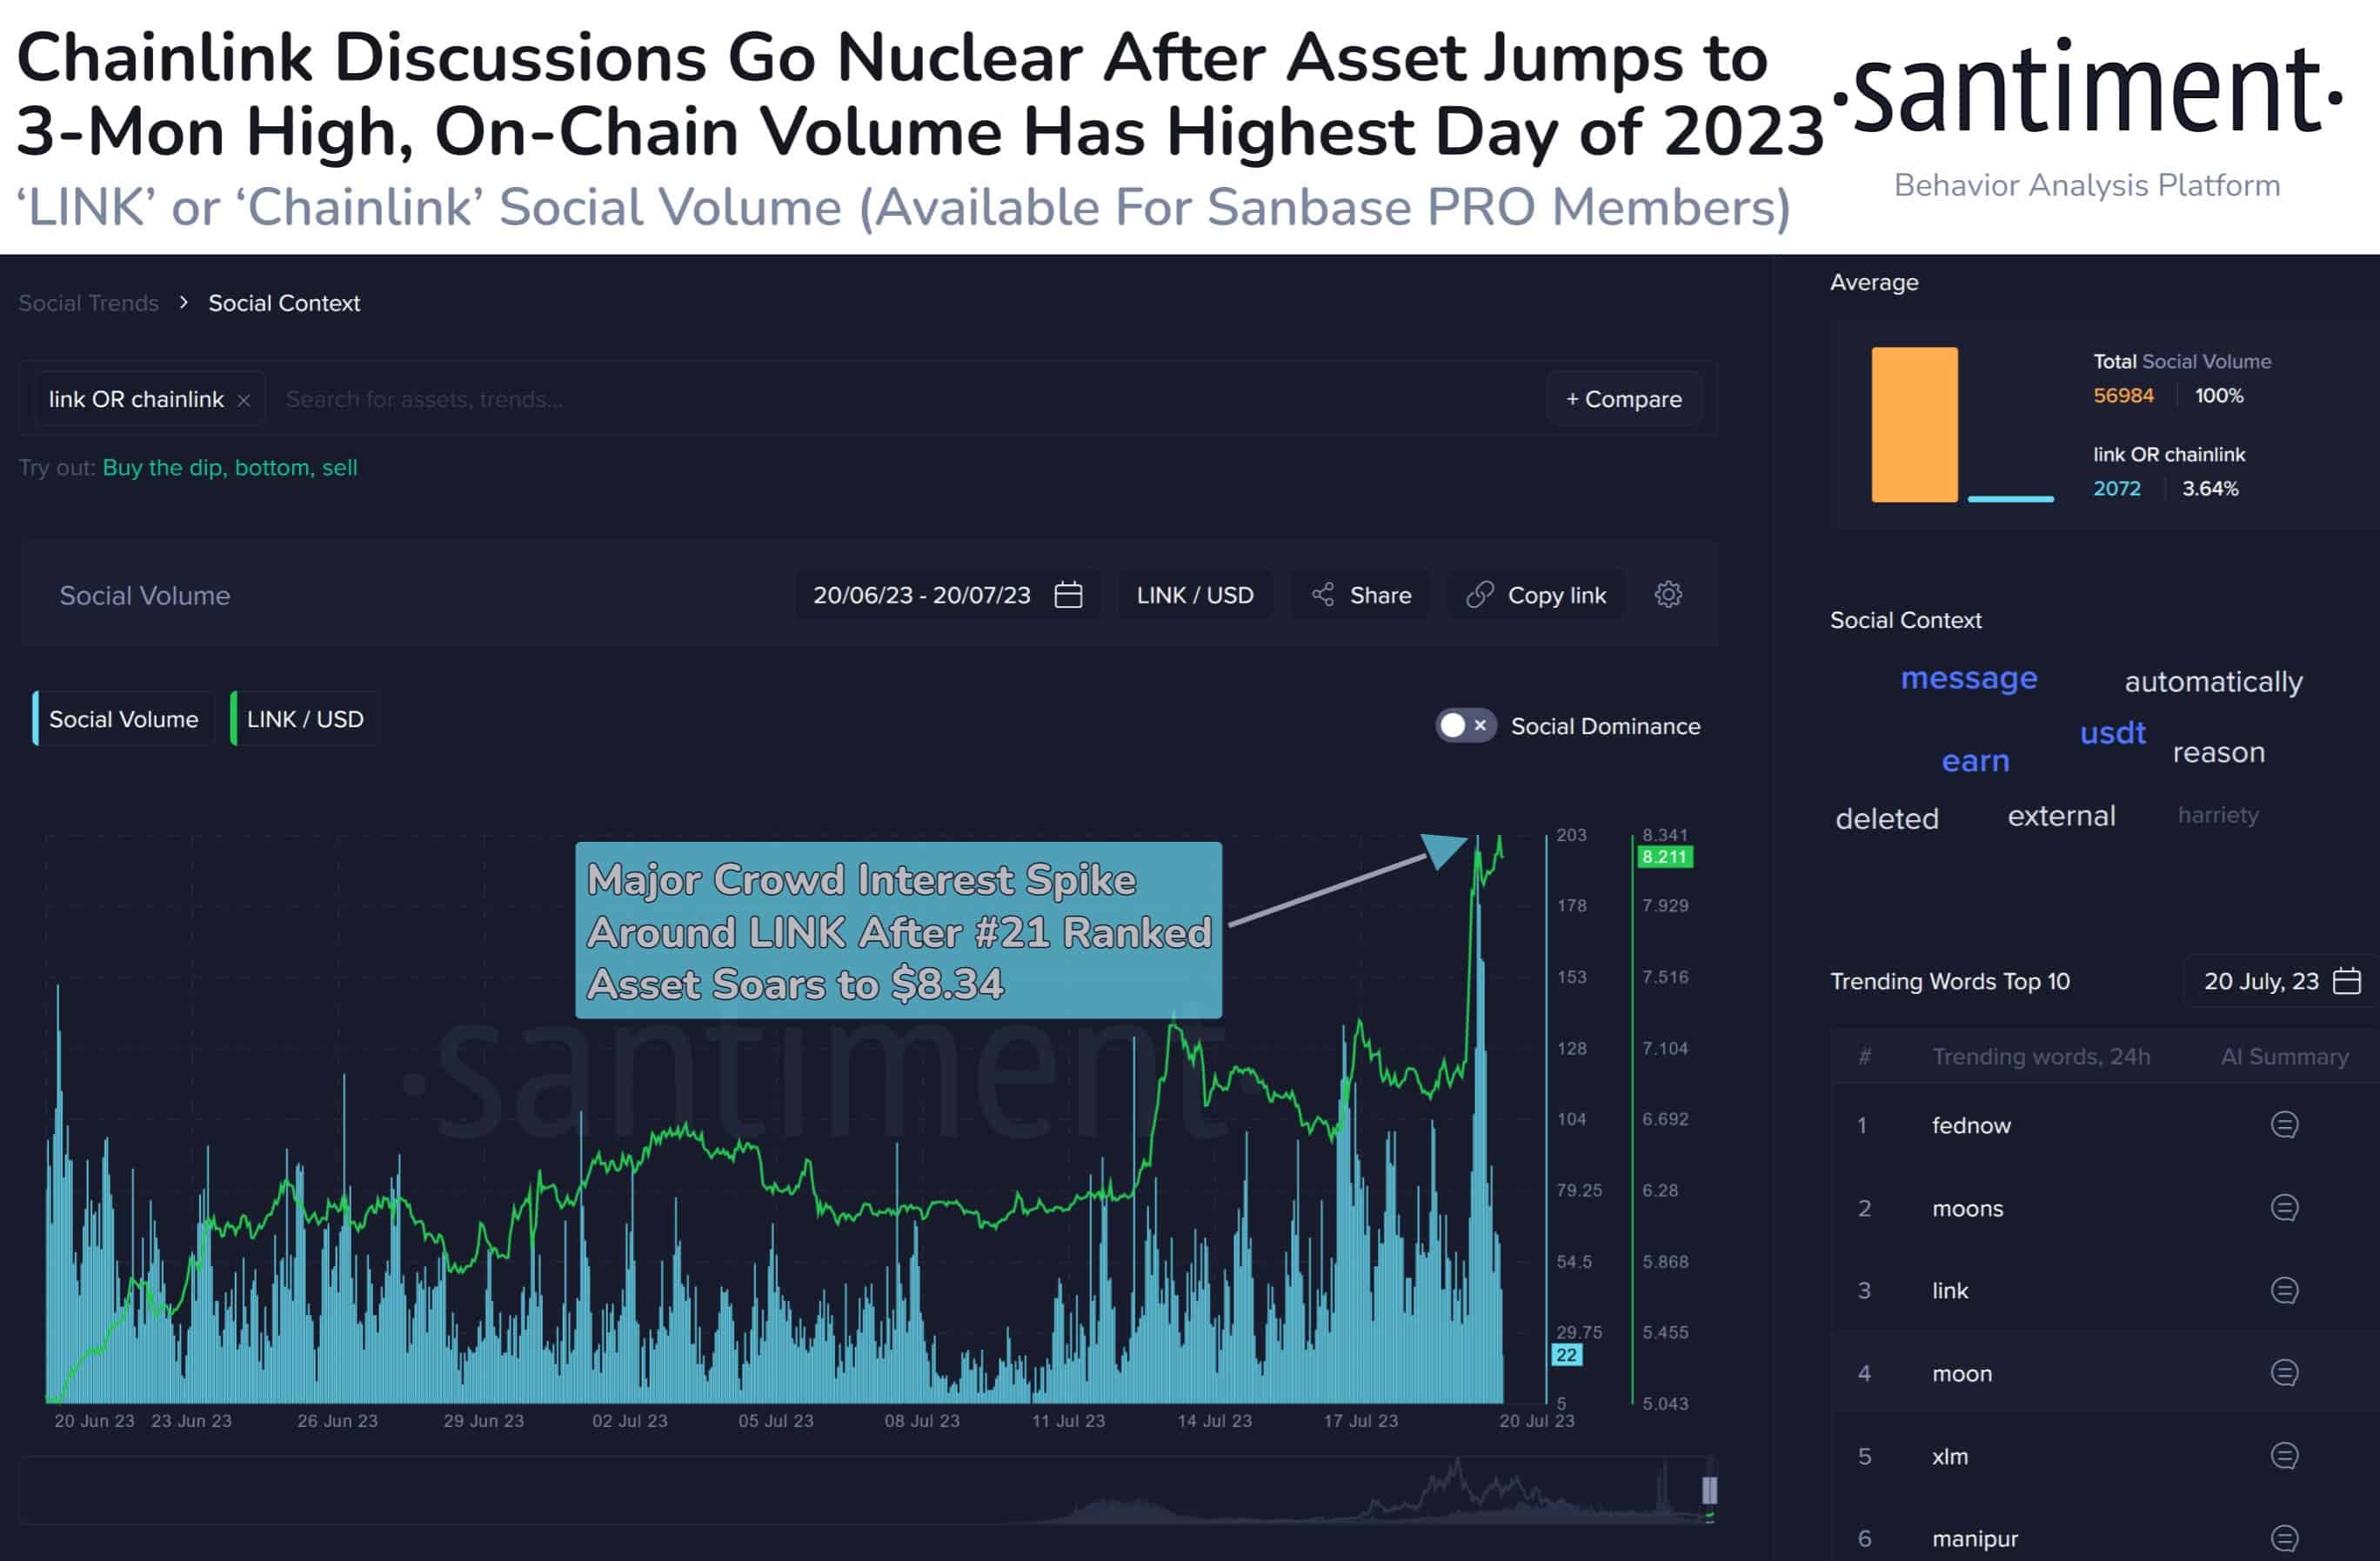This screenshot has height=1561, width=2380.
Task: Open the LINK / USD asset selector
Action: 1195,595
